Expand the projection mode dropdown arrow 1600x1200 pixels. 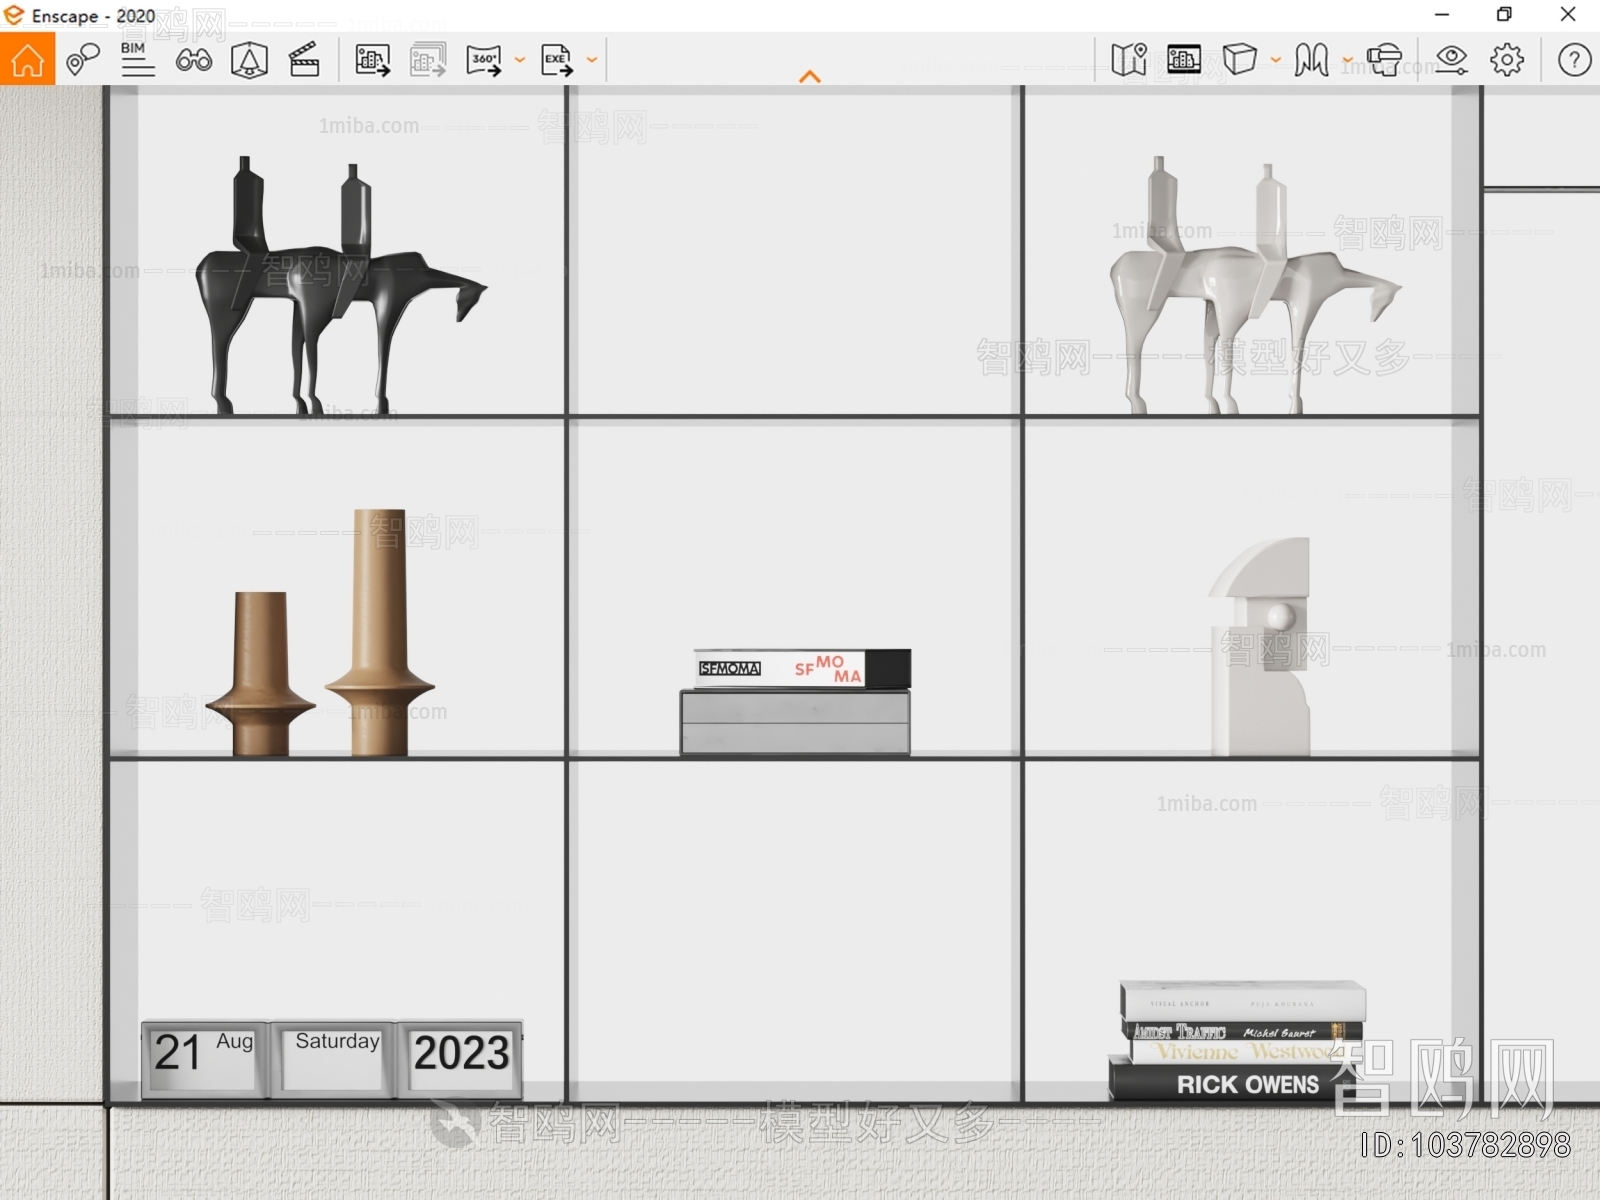pos(1276,60)
